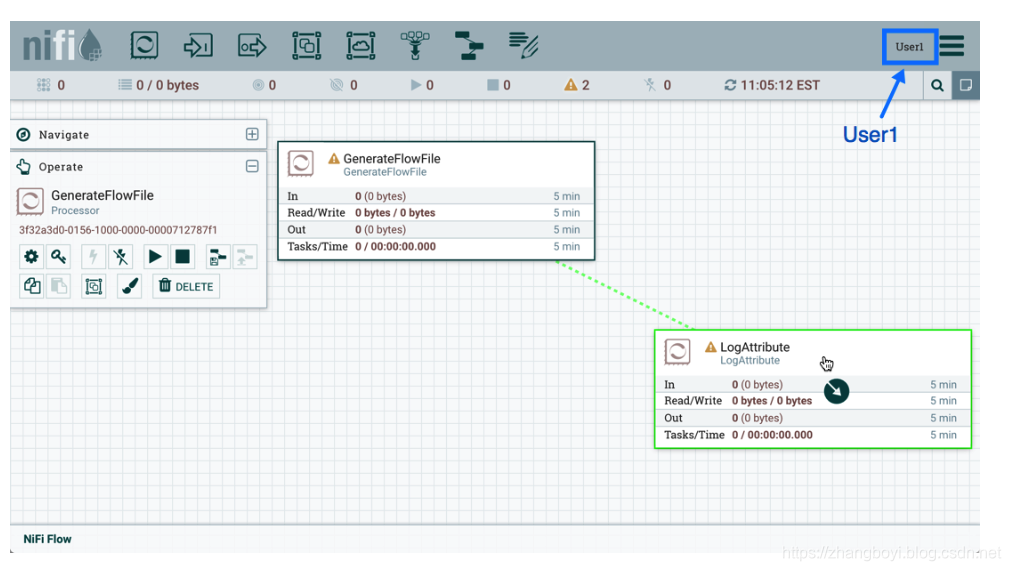Click the Disable crossed bolt icon
Image resolution: width=1011 pixels, height=571 pixels.
click(x=121, y=256)
